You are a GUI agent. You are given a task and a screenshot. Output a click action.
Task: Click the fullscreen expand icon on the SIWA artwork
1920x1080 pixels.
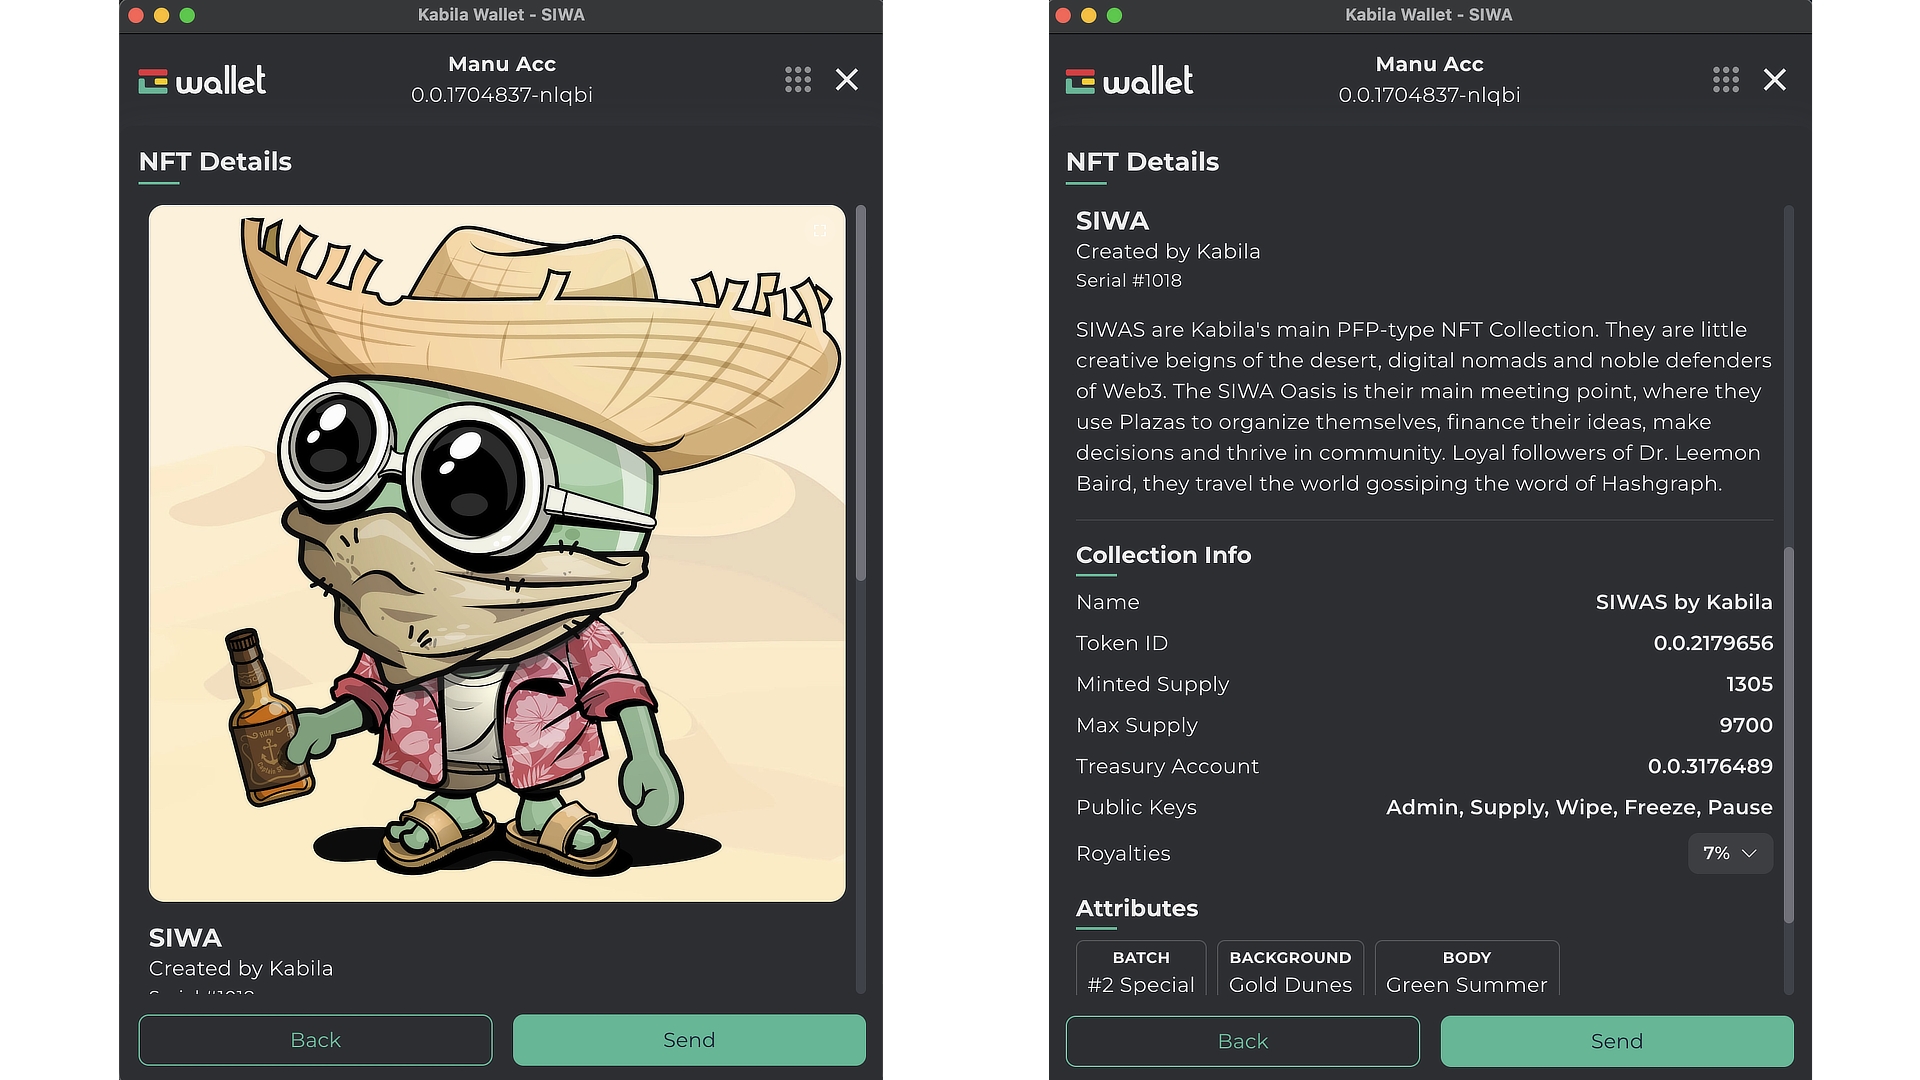coord(819,232)
